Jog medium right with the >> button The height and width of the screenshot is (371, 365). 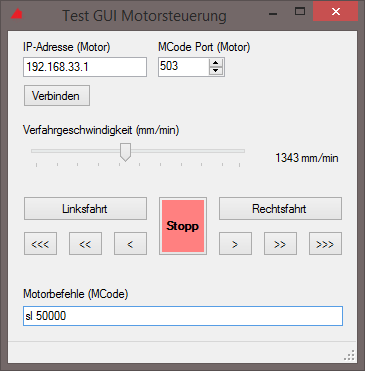280,244
